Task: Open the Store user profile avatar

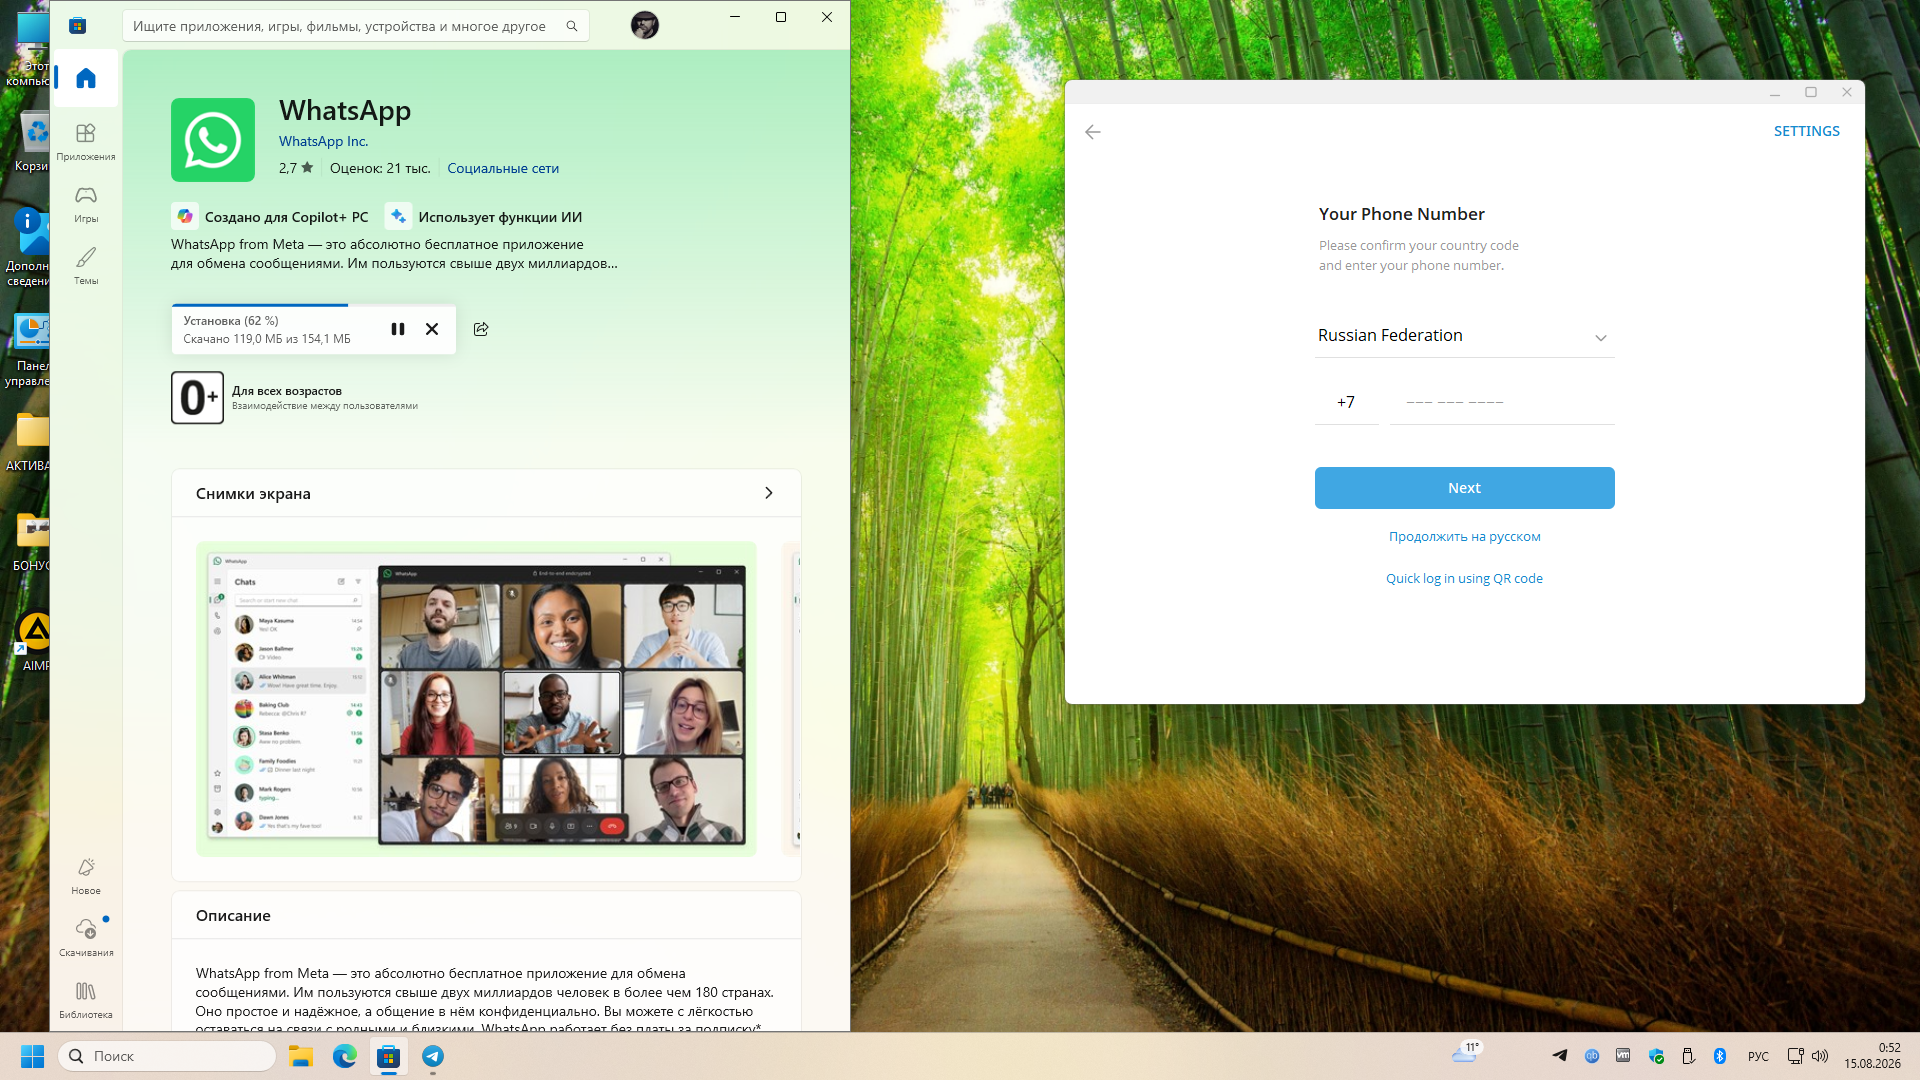Action: point(645,25)
